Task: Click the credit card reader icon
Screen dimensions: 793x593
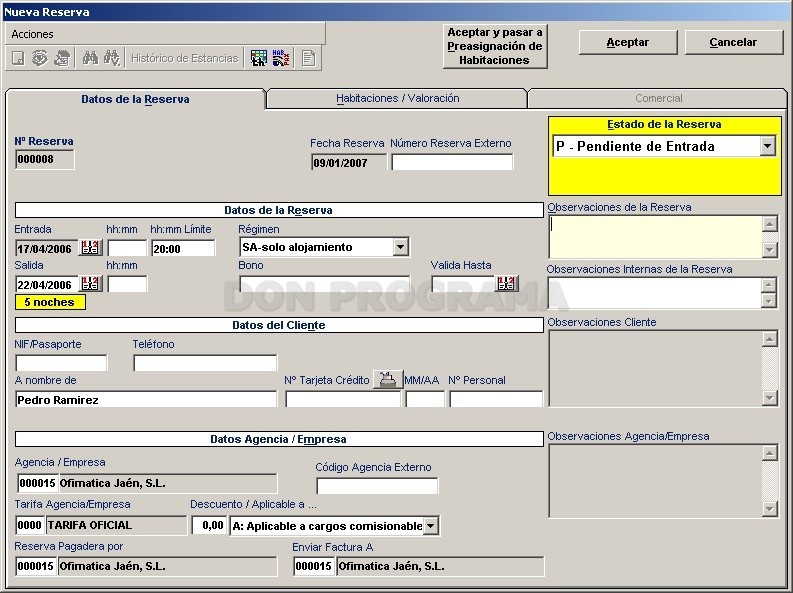Action: pyautogui.click(x=387, y=379)
